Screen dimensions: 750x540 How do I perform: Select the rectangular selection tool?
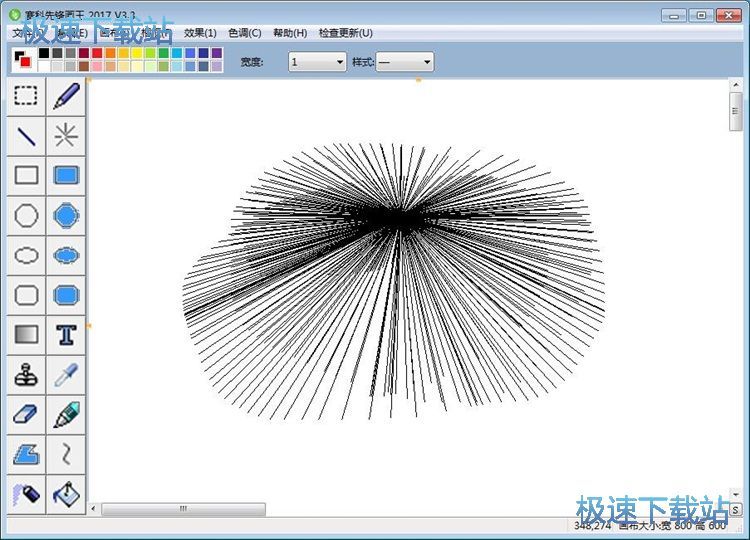pyautogui.click(x=27, y=96)
